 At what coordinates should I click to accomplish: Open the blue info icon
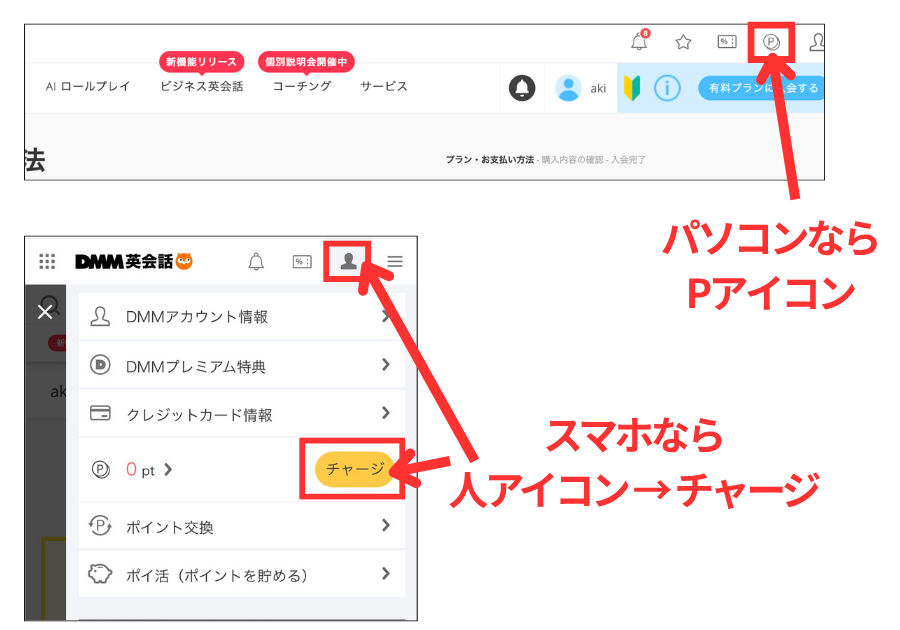coord(665,89)
